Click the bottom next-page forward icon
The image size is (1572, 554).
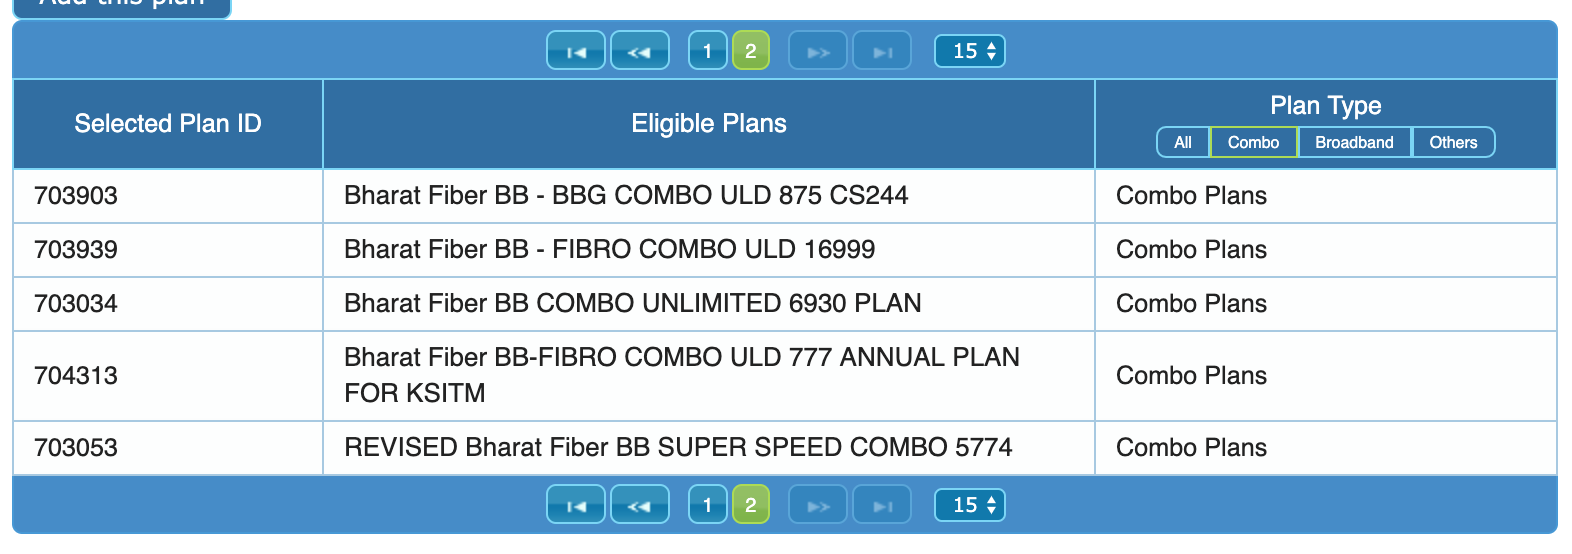(x=818, y=505)
